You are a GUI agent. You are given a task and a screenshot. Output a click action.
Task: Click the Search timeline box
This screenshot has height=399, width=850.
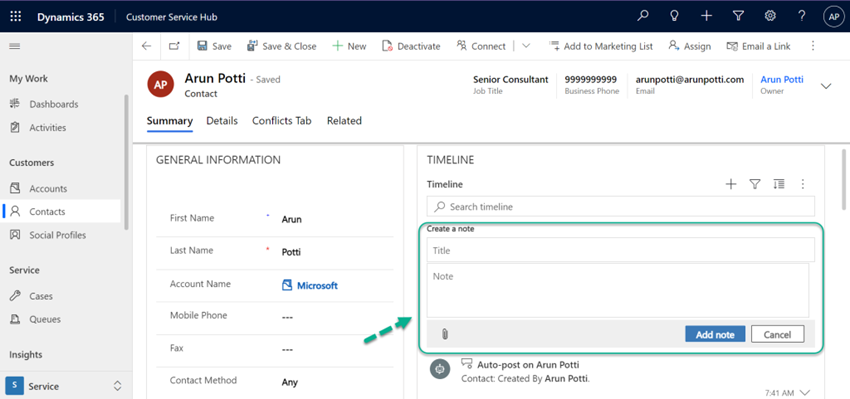tap(621, 207)
